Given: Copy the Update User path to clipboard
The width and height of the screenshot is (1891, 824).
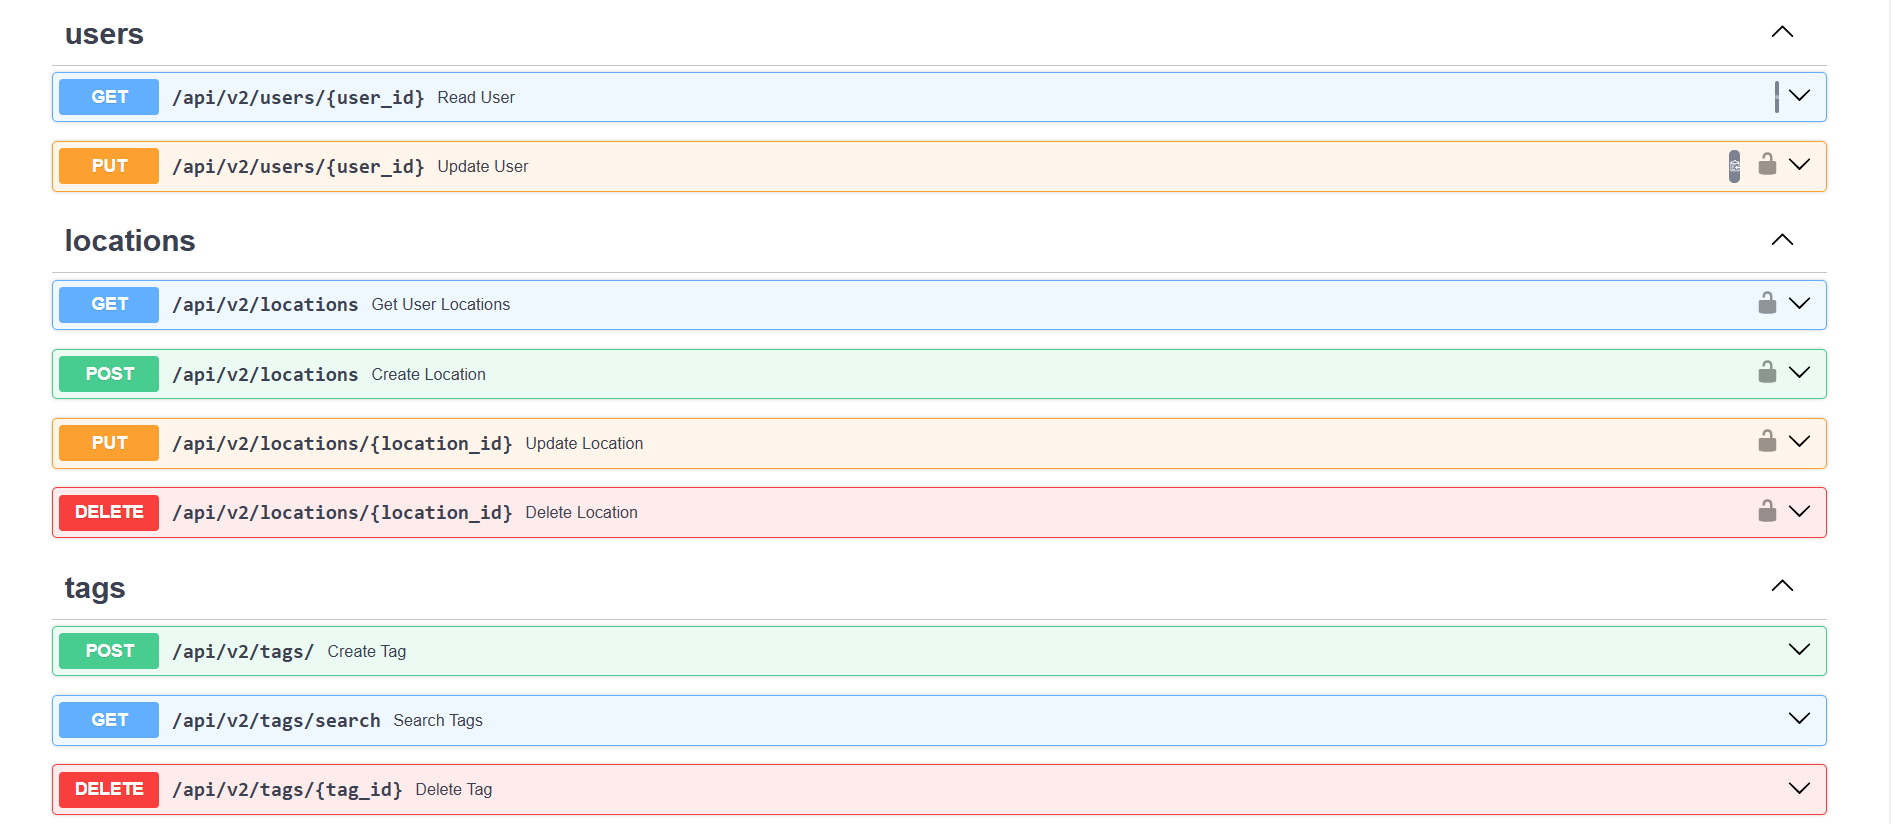Looking at the screenshot, I should click(x=1734, y=166).
